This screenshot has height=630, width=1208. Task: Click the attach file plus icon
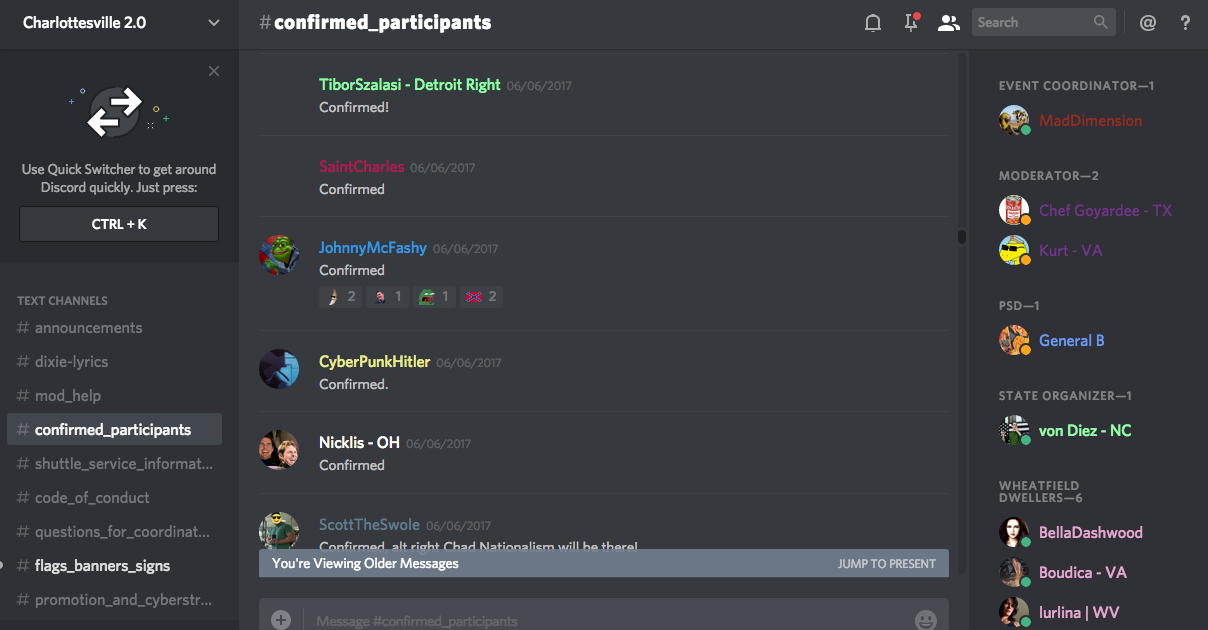point(281,620)
